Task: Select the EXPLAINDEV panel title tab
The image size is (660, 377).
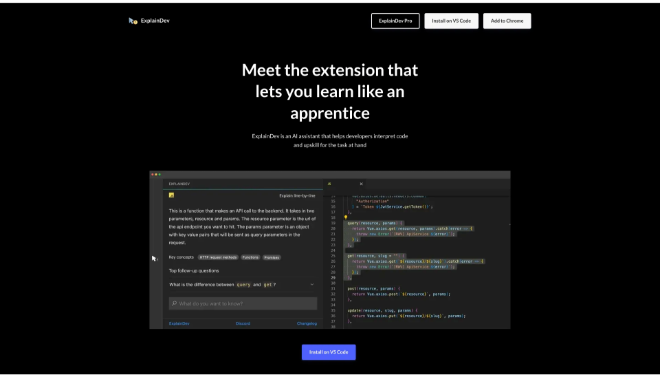Action: click(179, 184)
